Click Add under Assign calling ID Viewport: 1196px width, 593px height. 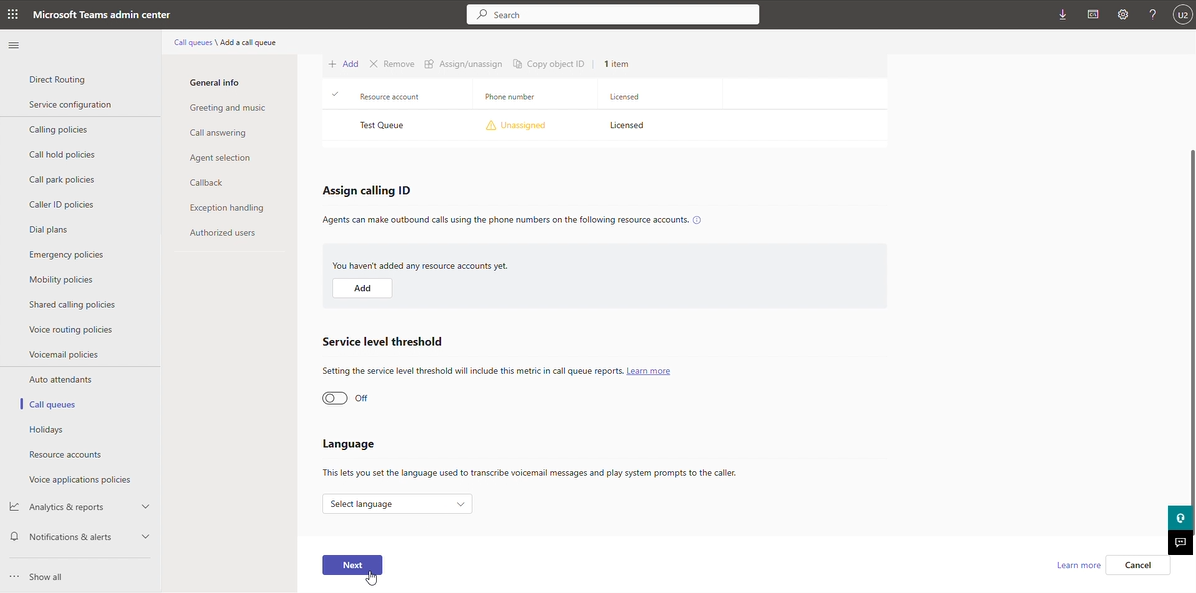pos(362,288)
